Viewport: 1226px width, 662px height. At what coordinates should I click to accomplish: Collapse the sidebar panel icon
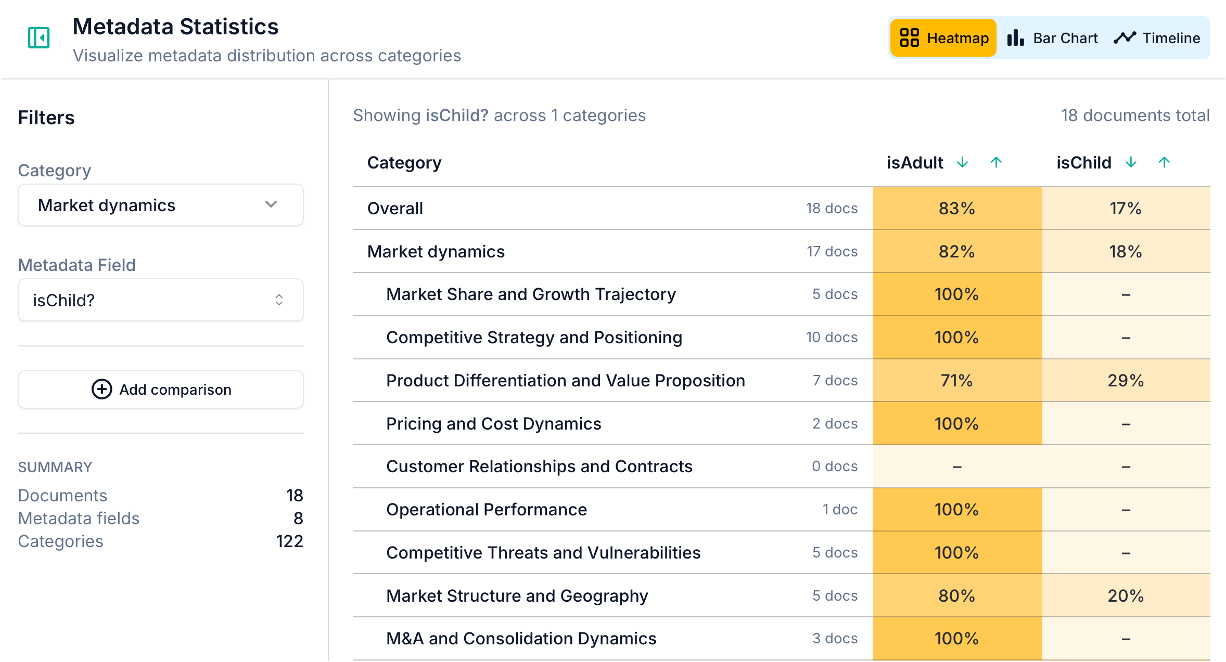tap(38, 38)
